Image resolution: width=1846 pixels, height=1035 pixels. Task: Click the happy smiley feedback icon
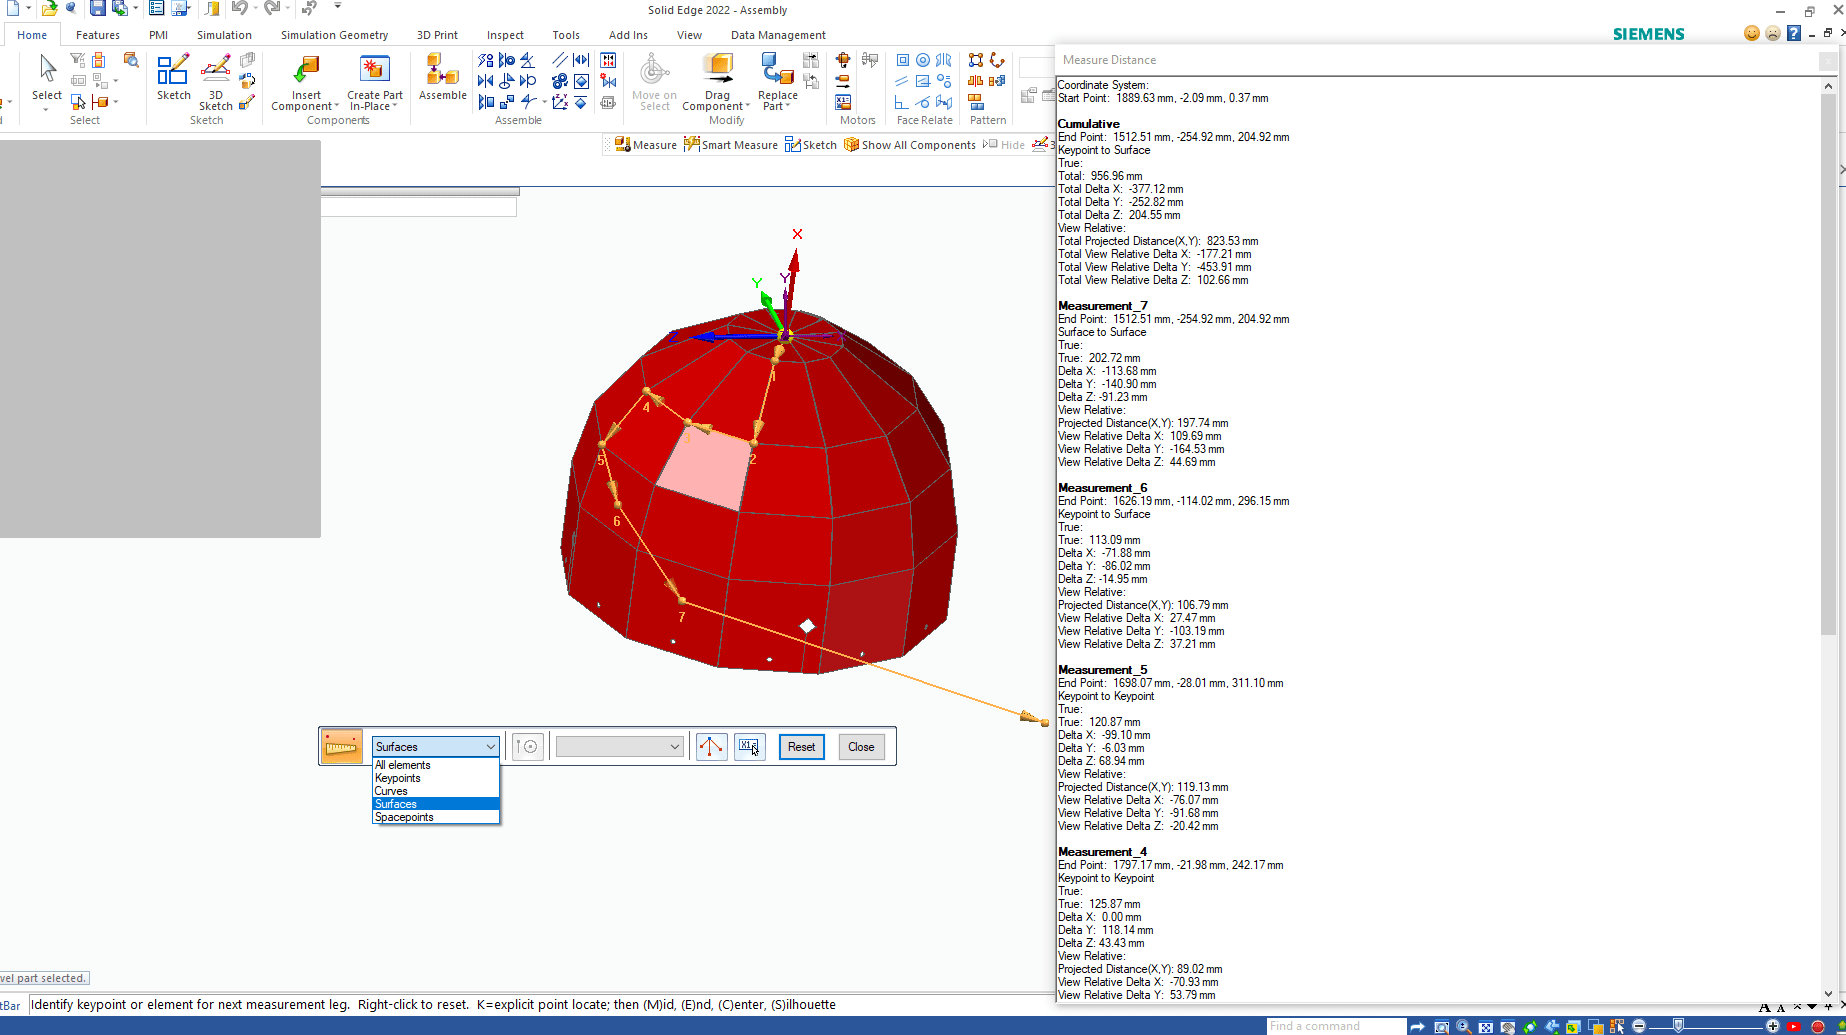1751,34
